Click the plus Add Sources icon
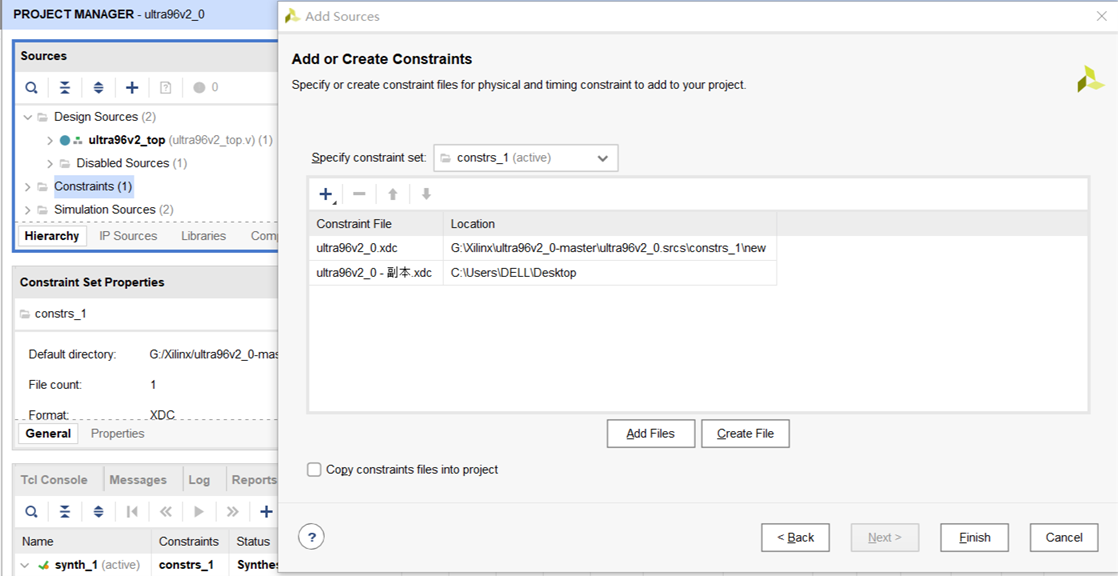The width and height of the screenshot is (1118, 576). point(132,88)
